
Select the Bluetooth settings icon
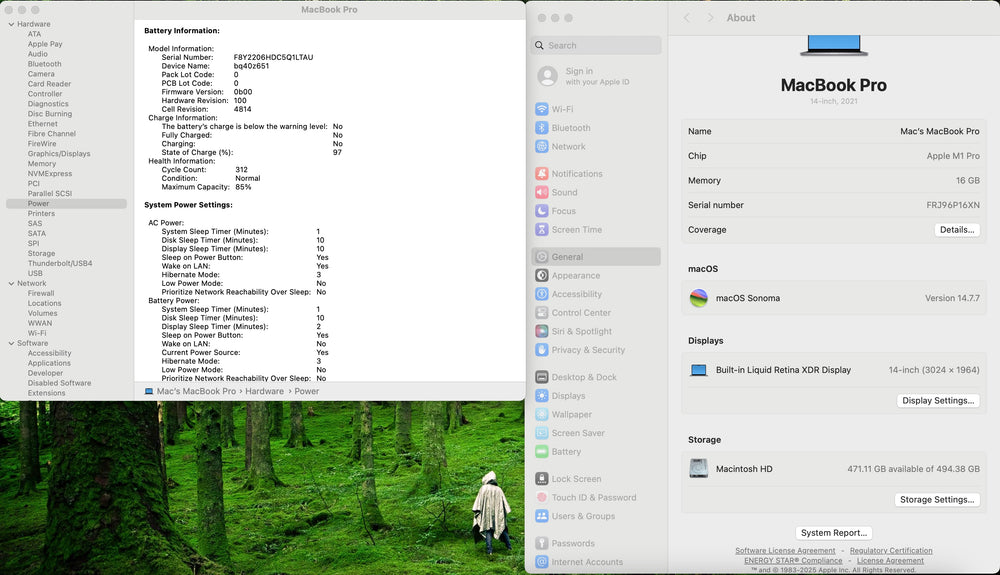[542, 128]
